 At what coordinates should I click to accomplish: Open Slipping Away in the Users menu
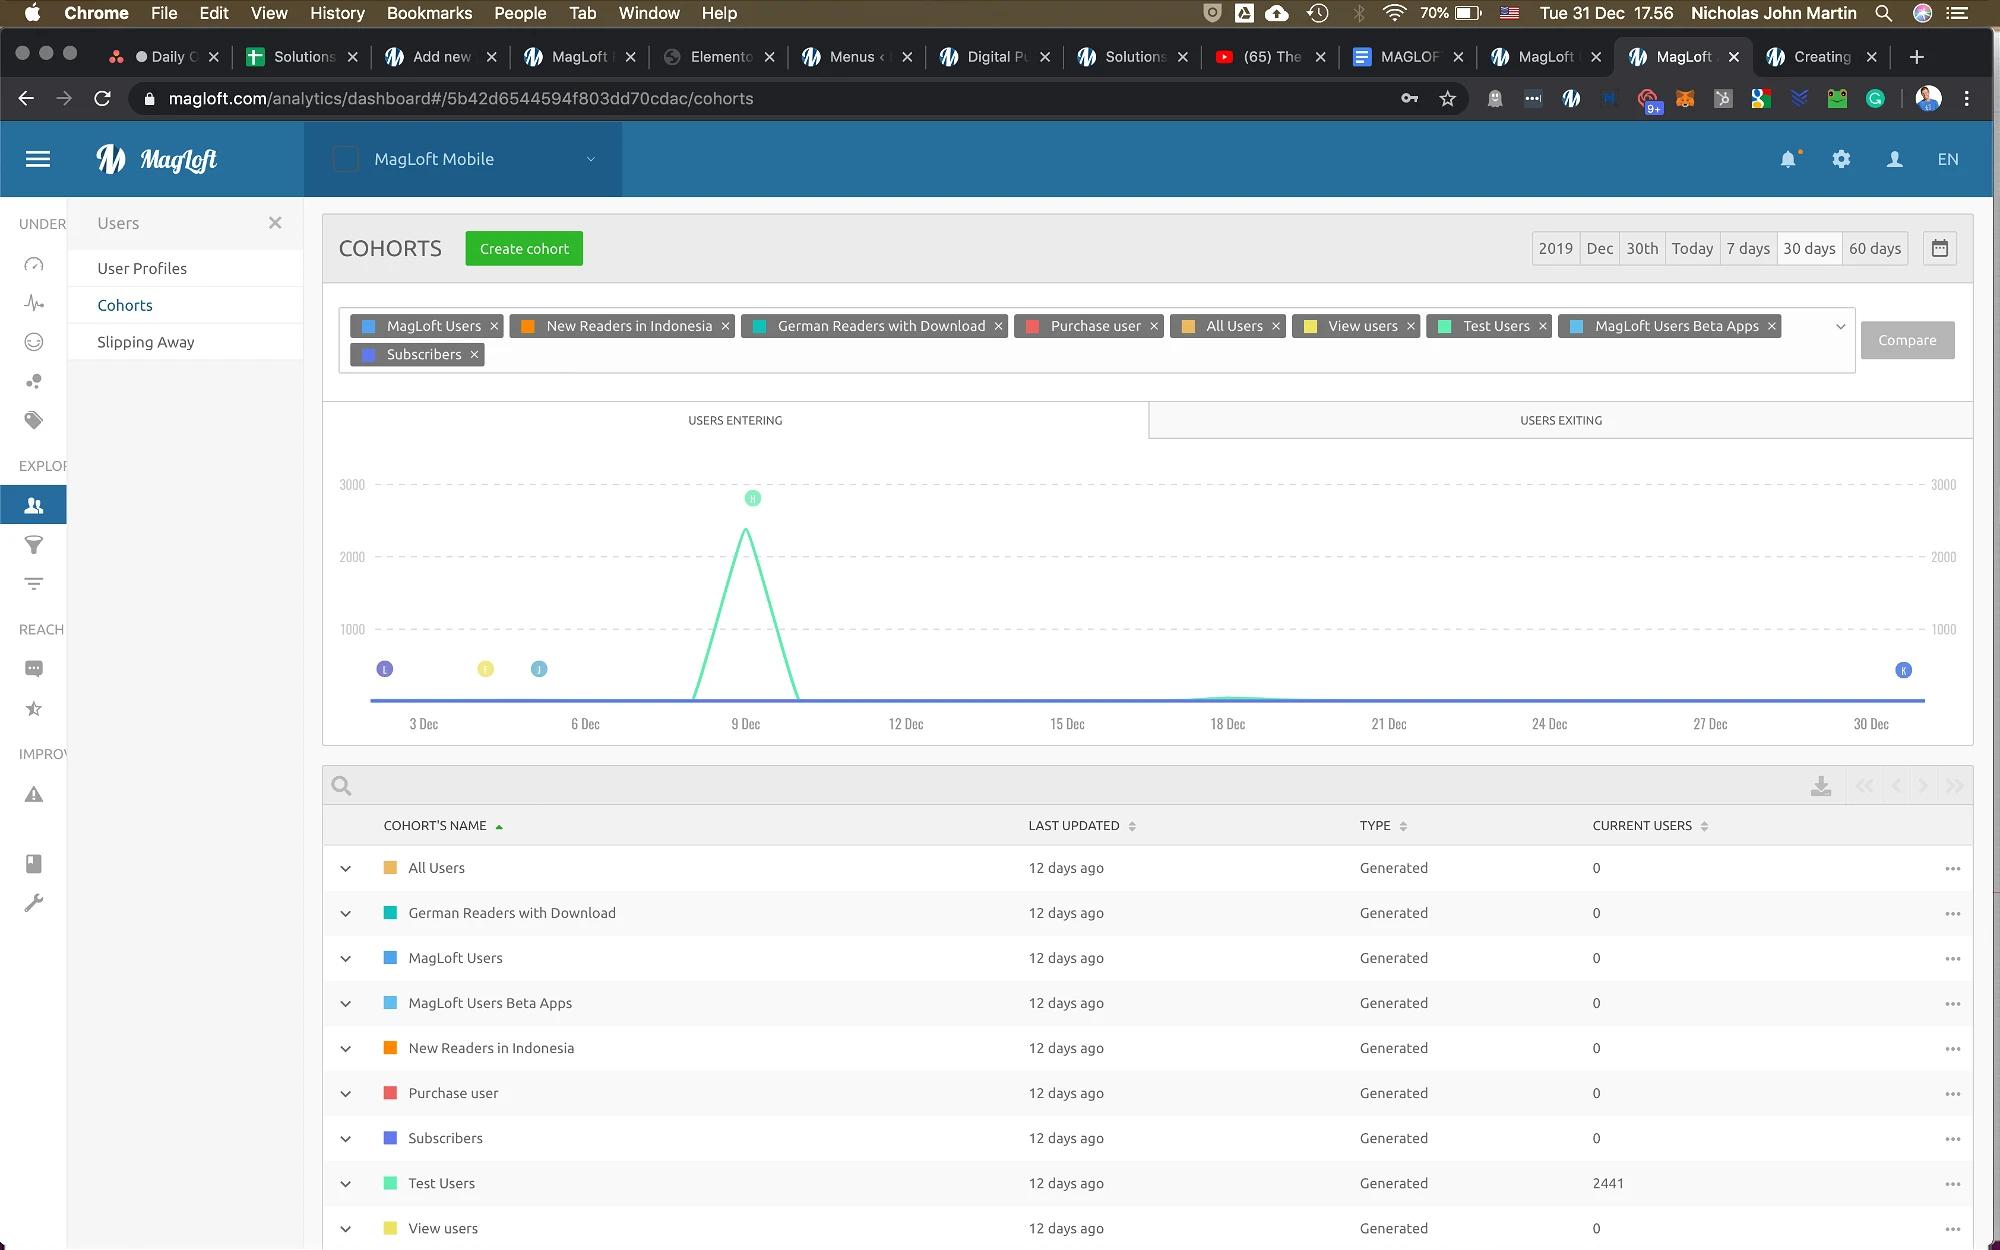[146, 342]
